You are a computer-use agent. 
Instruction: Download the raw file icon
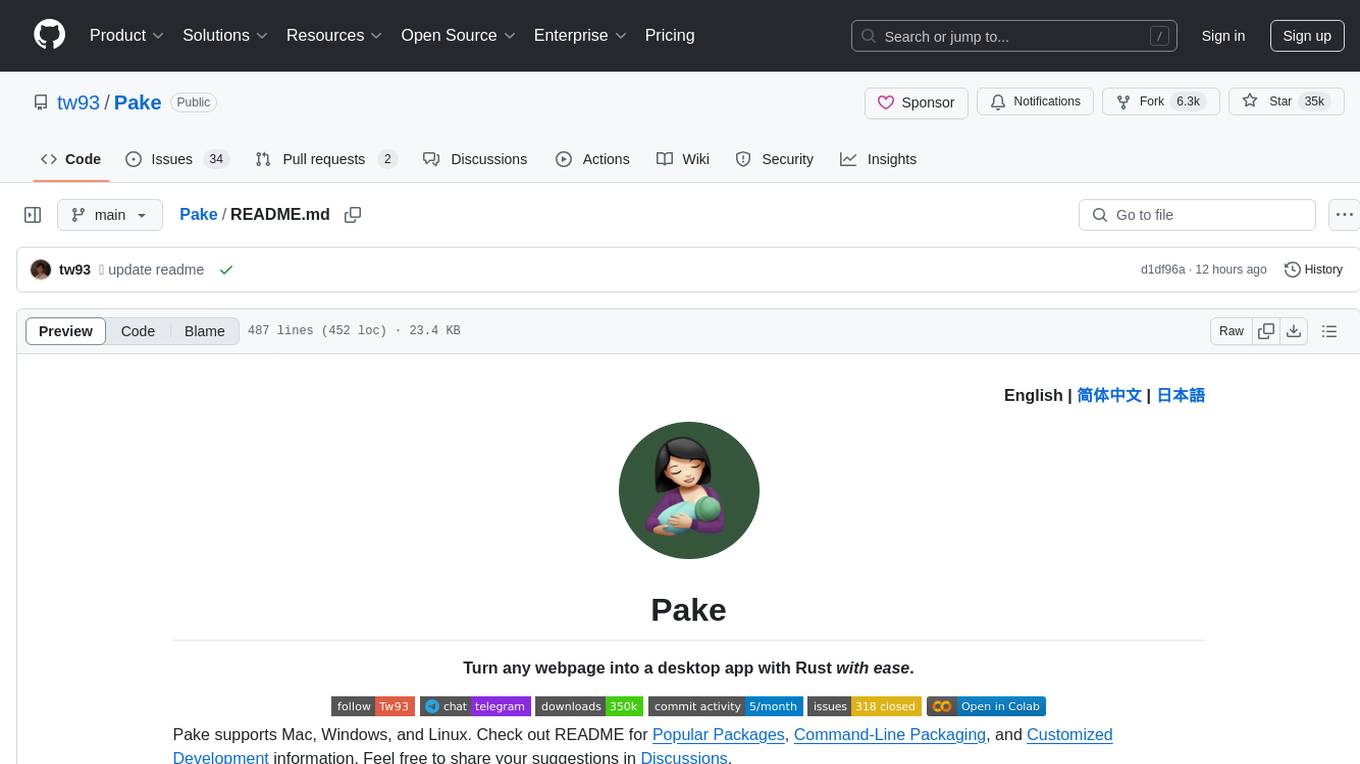[x=1293, y=331]
